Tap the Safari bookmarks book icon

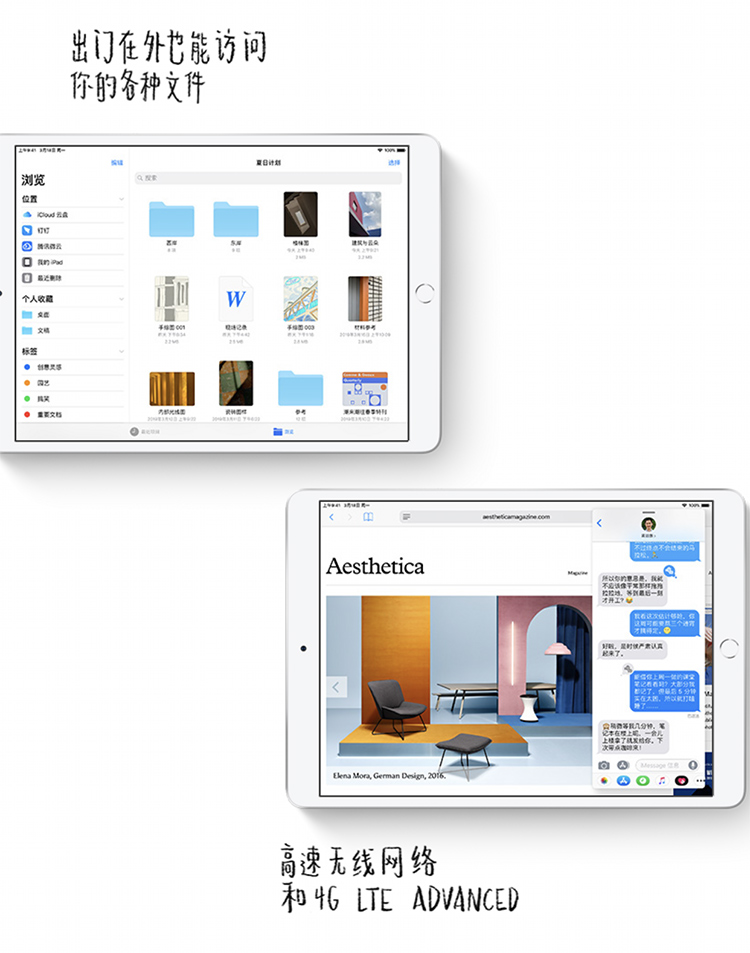368,517
